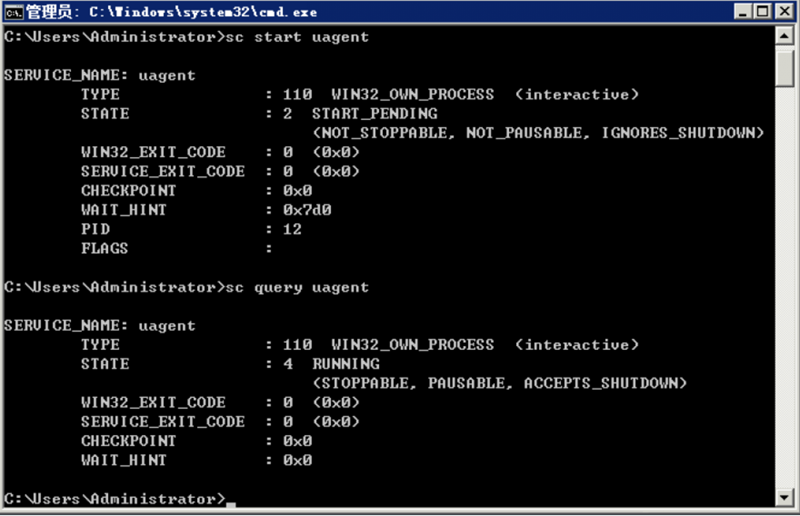
Task: Click the blinking cursor at the last prompt
Action: [231, 504]
